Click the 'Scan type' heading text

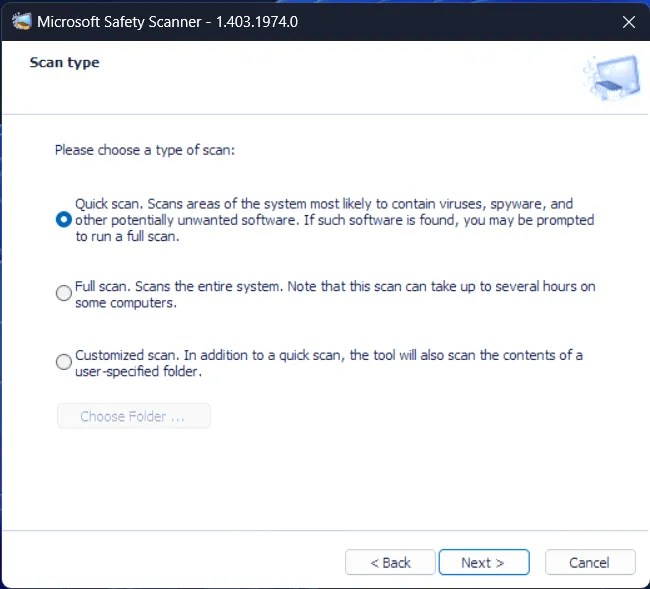pos(65,63)
